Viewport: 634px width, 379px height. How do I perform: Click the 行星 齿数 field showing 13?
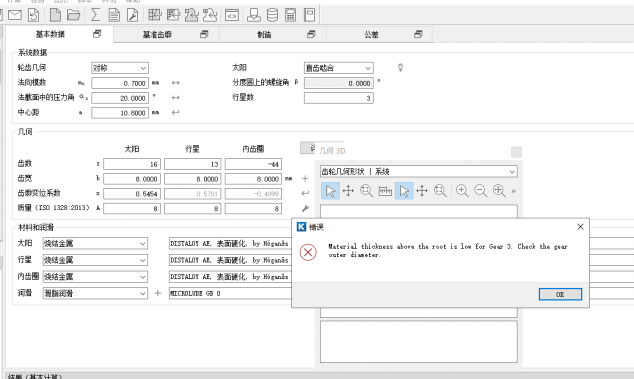click(192, 164)
